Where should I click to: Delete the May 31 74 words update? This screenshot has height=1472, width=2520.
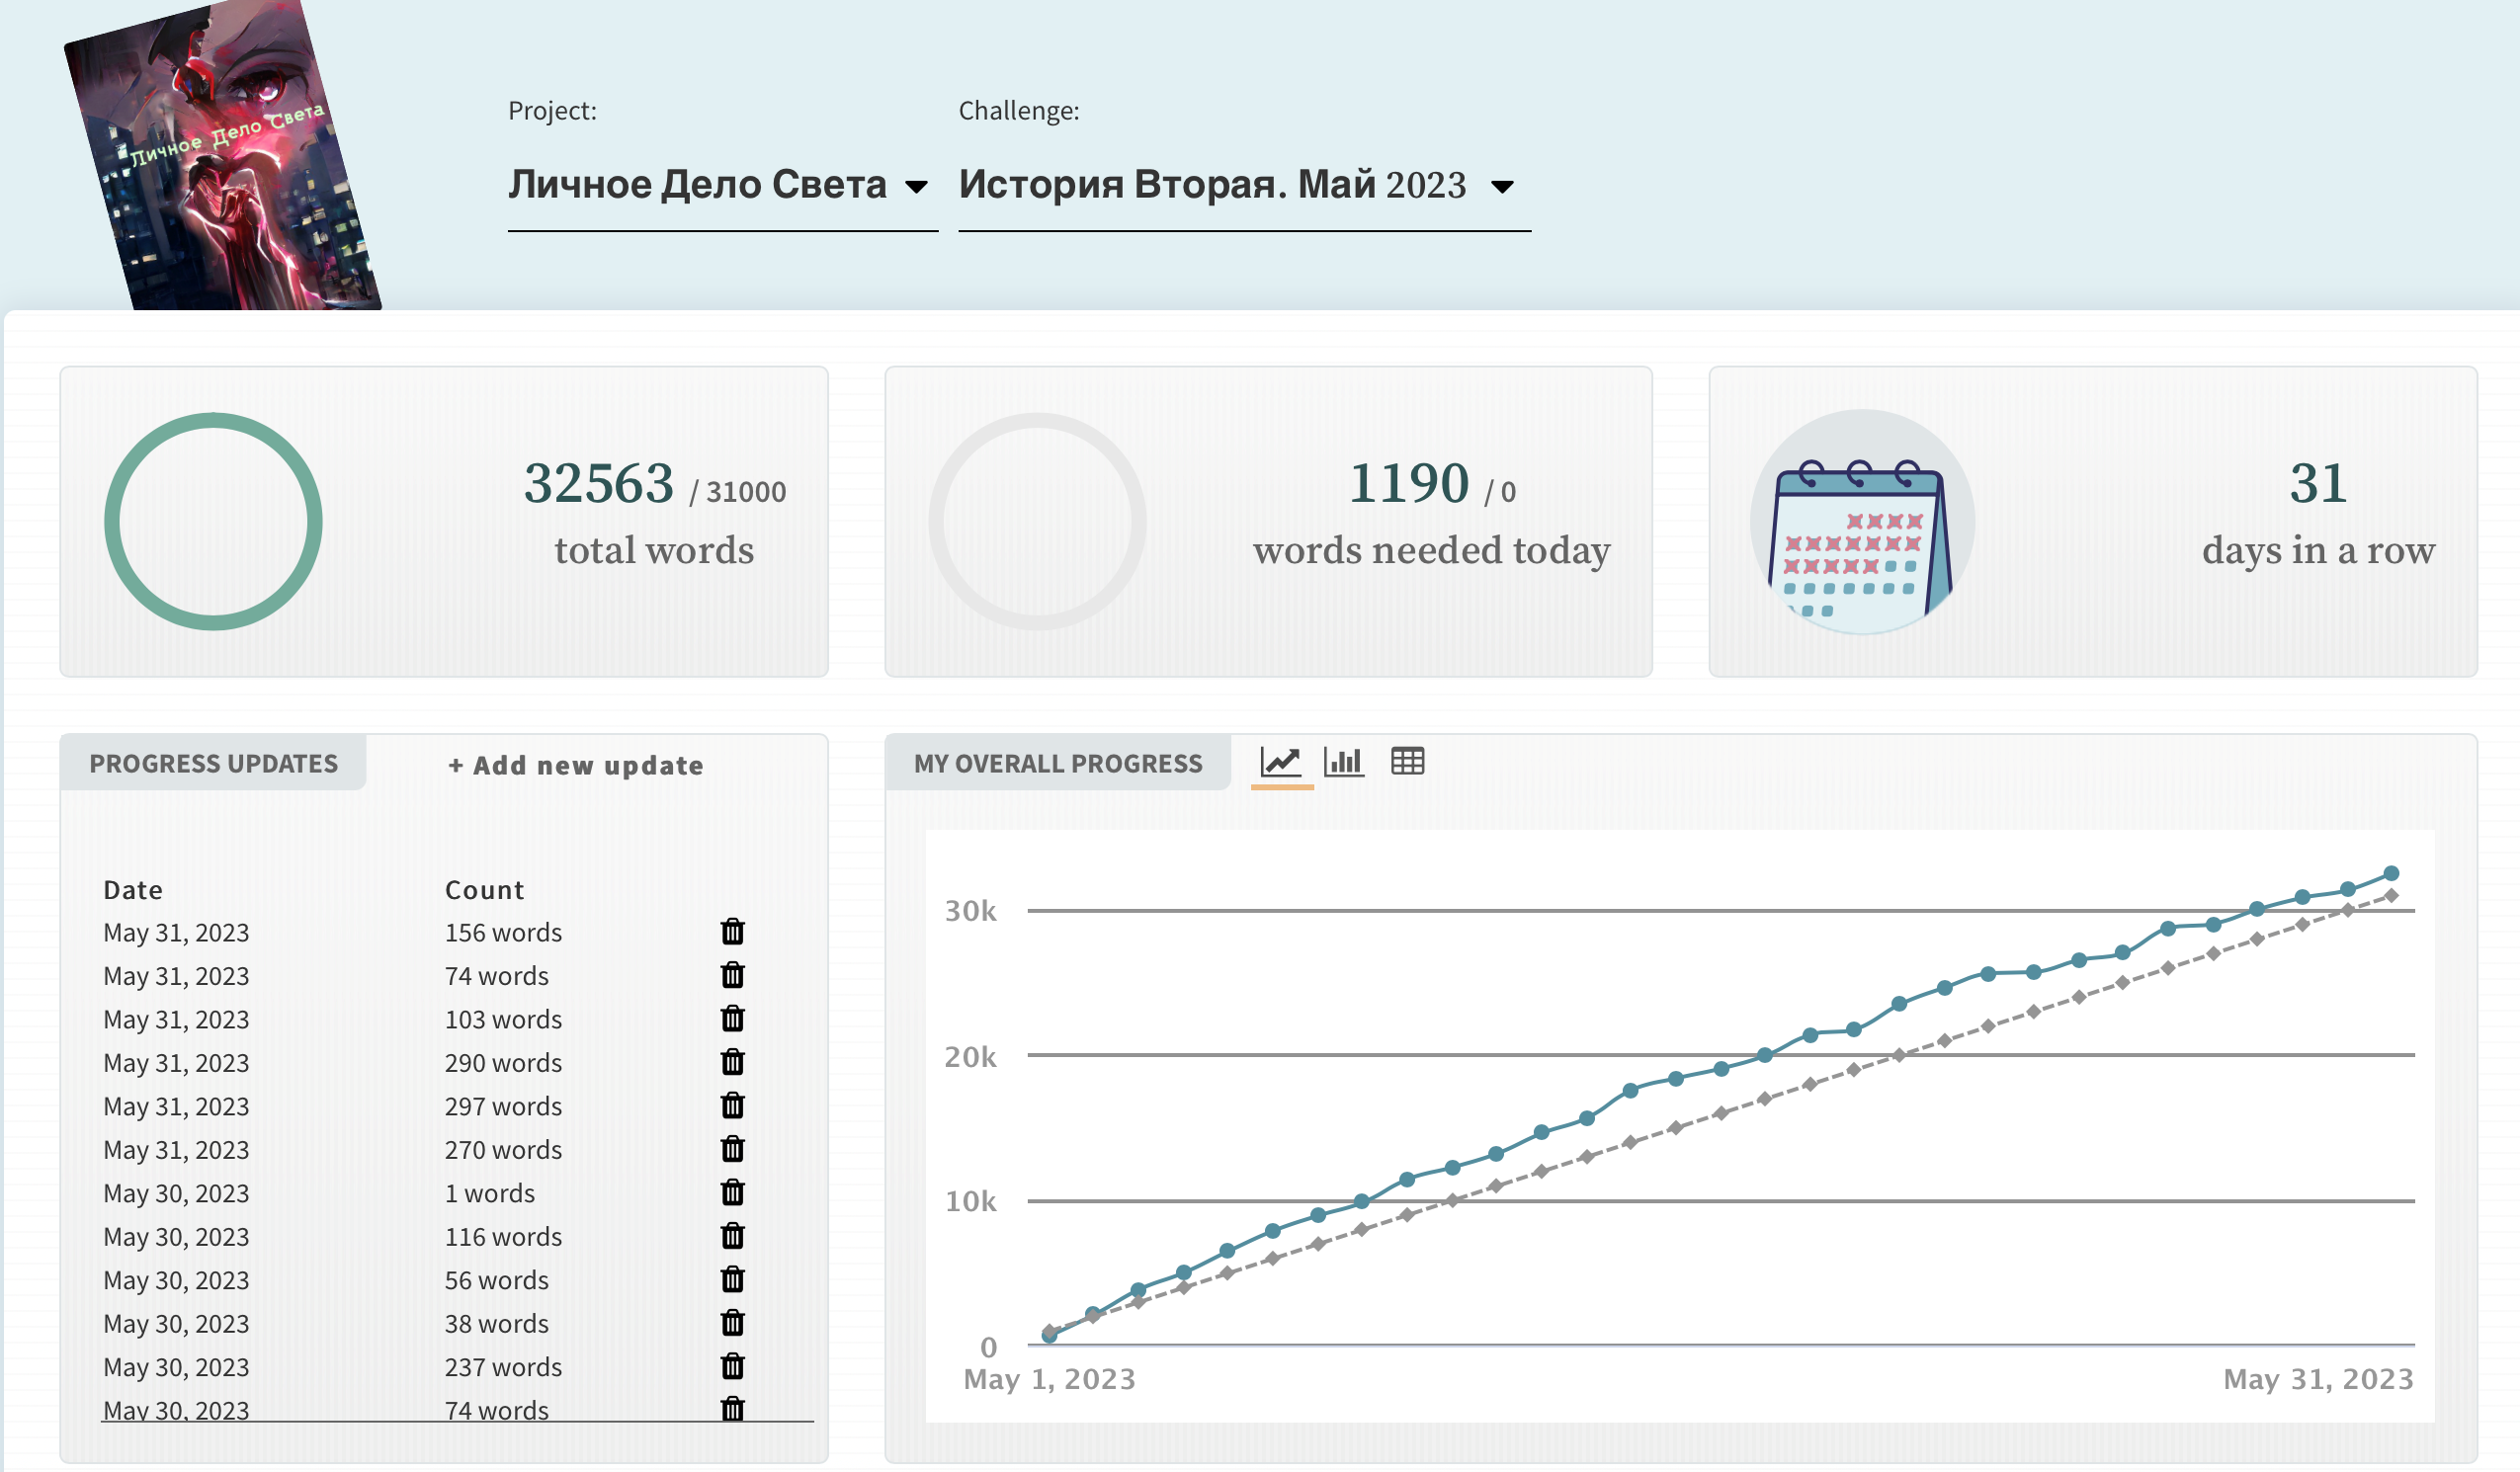[x=733, y=975]
